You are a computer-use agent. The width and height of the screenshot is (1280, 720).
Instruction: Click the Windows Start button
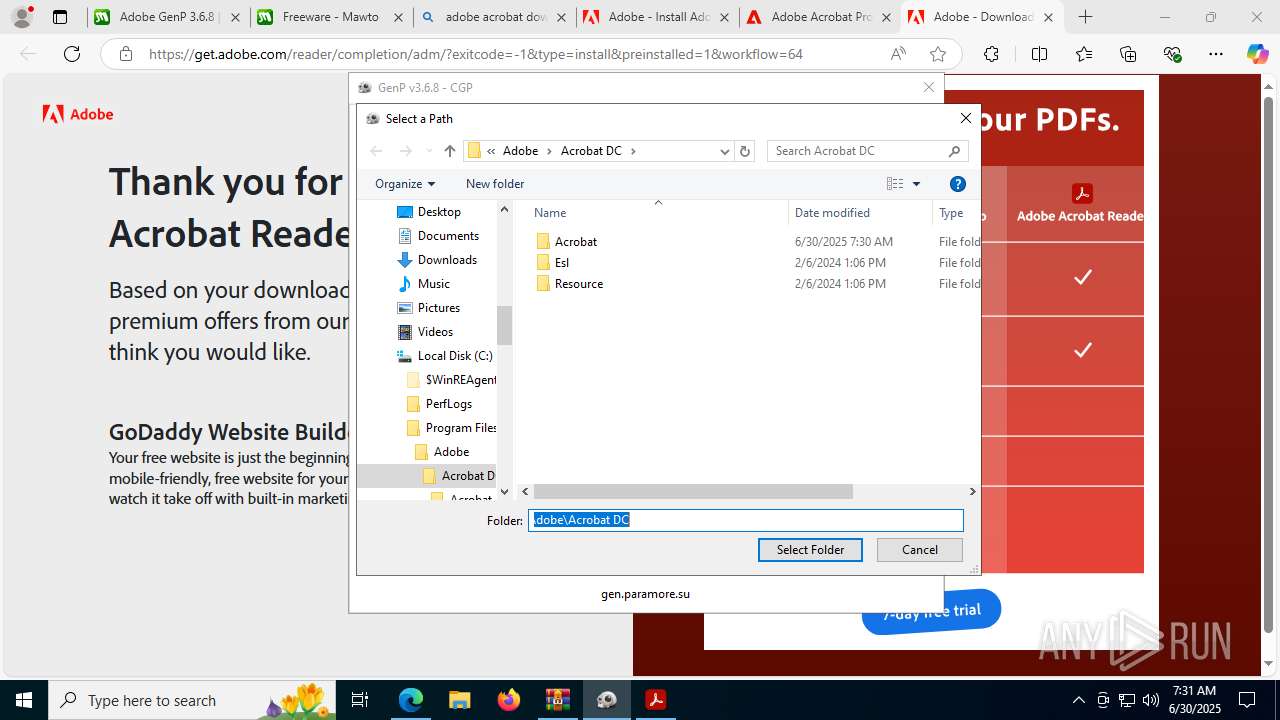(x=23, y=699)
